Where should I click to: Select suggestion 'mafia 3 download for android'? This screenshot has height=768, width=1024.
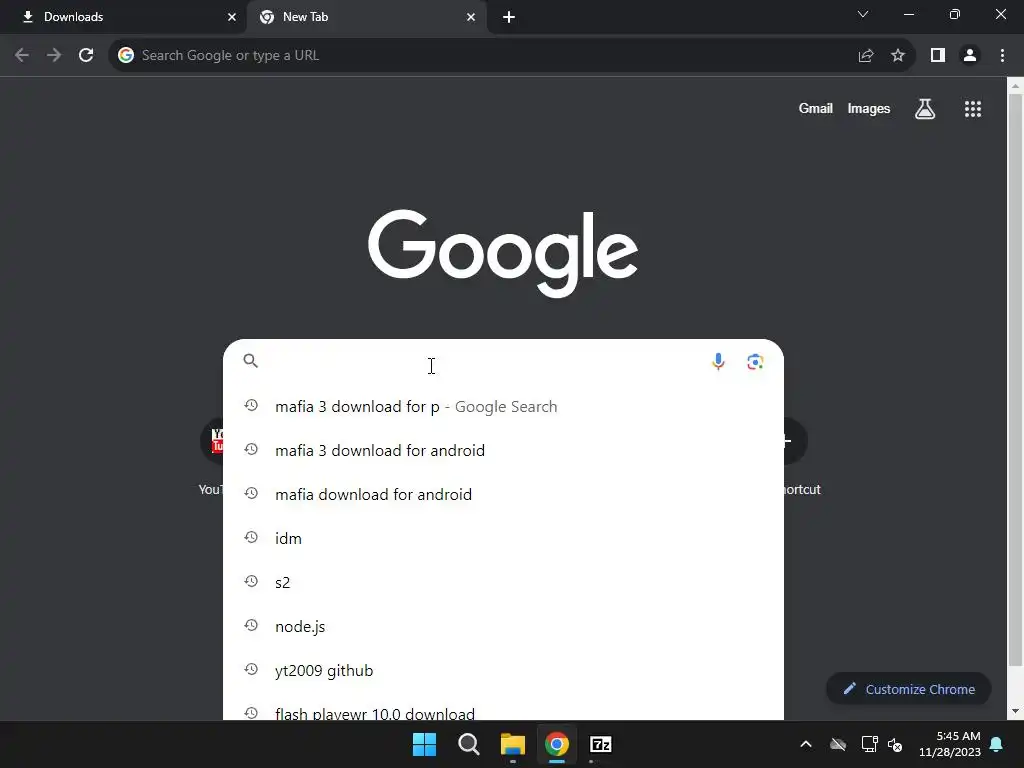point(503,451)
